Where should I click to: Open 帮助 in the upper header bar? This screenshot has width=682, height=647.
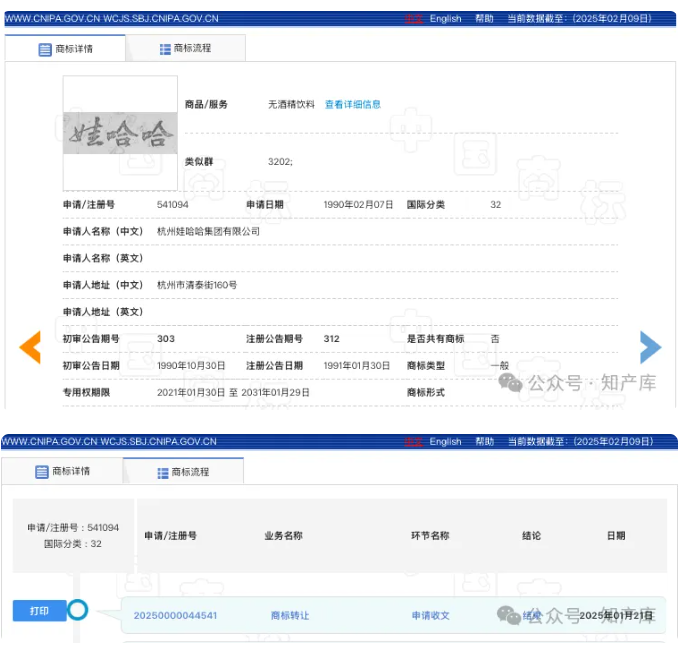tap(484, 18)
